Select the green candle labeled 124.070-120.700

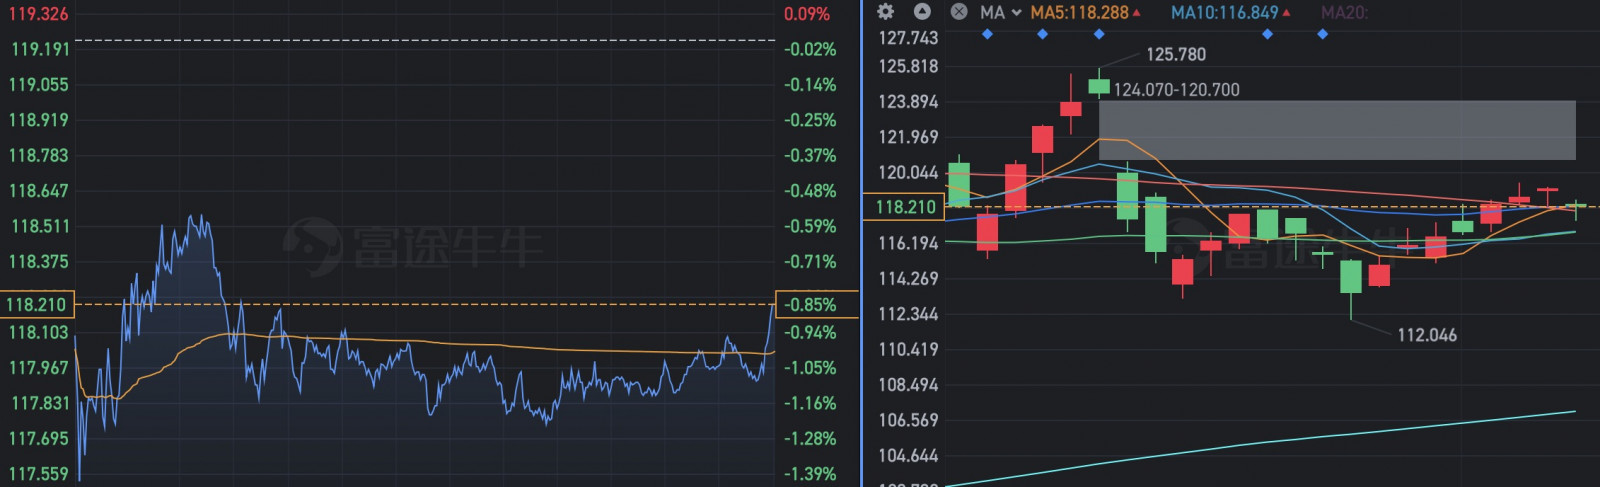pyautogui.click(x=1099, y=87)
